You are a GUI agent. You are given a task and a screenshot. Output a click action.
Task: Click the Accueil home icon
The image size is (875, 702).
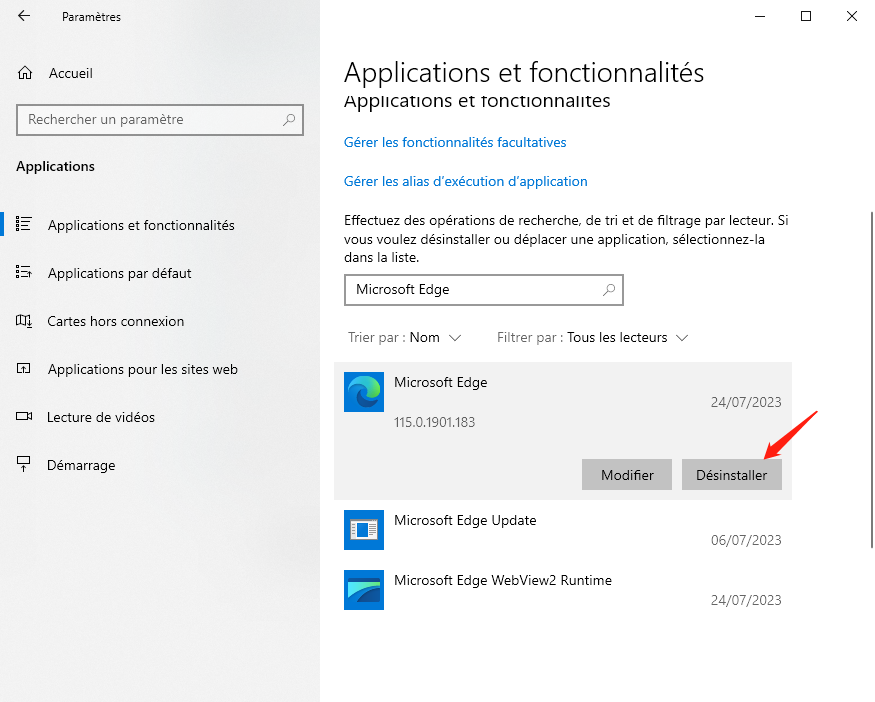(26, 73)
